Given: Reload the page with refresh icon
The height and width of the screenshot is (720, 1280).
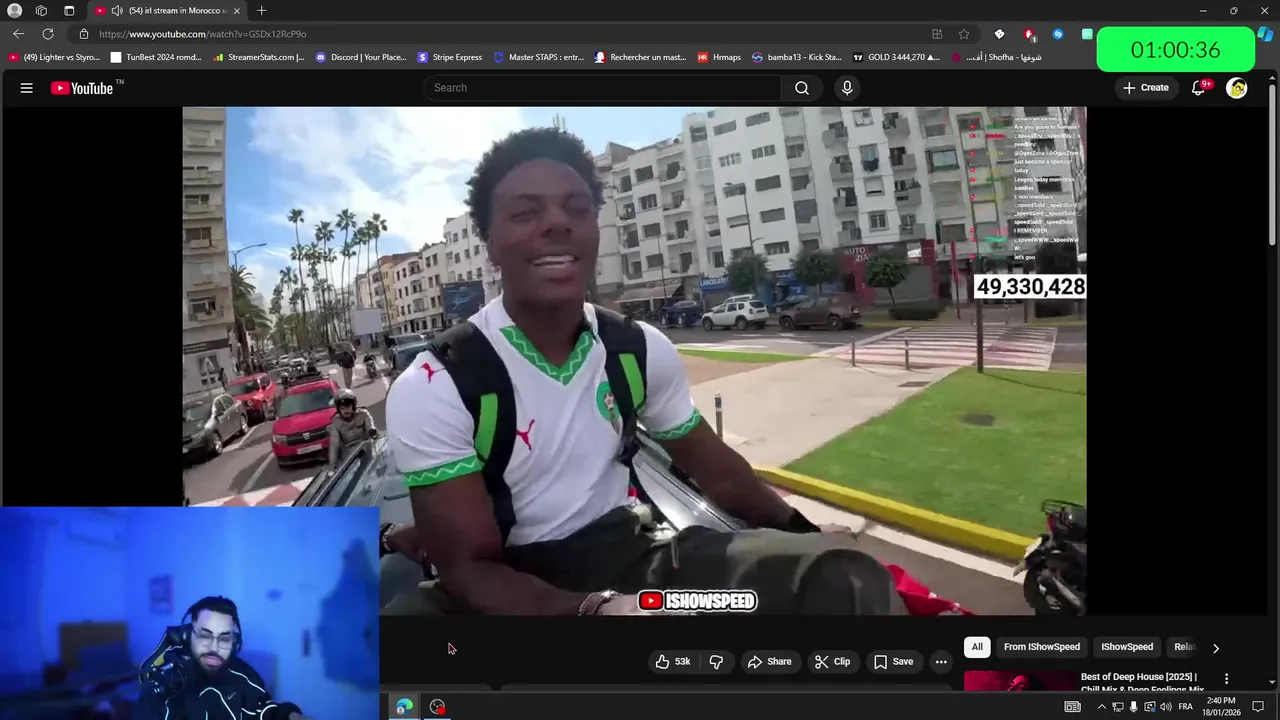Looking at the screenshot, I should point(48,34).
